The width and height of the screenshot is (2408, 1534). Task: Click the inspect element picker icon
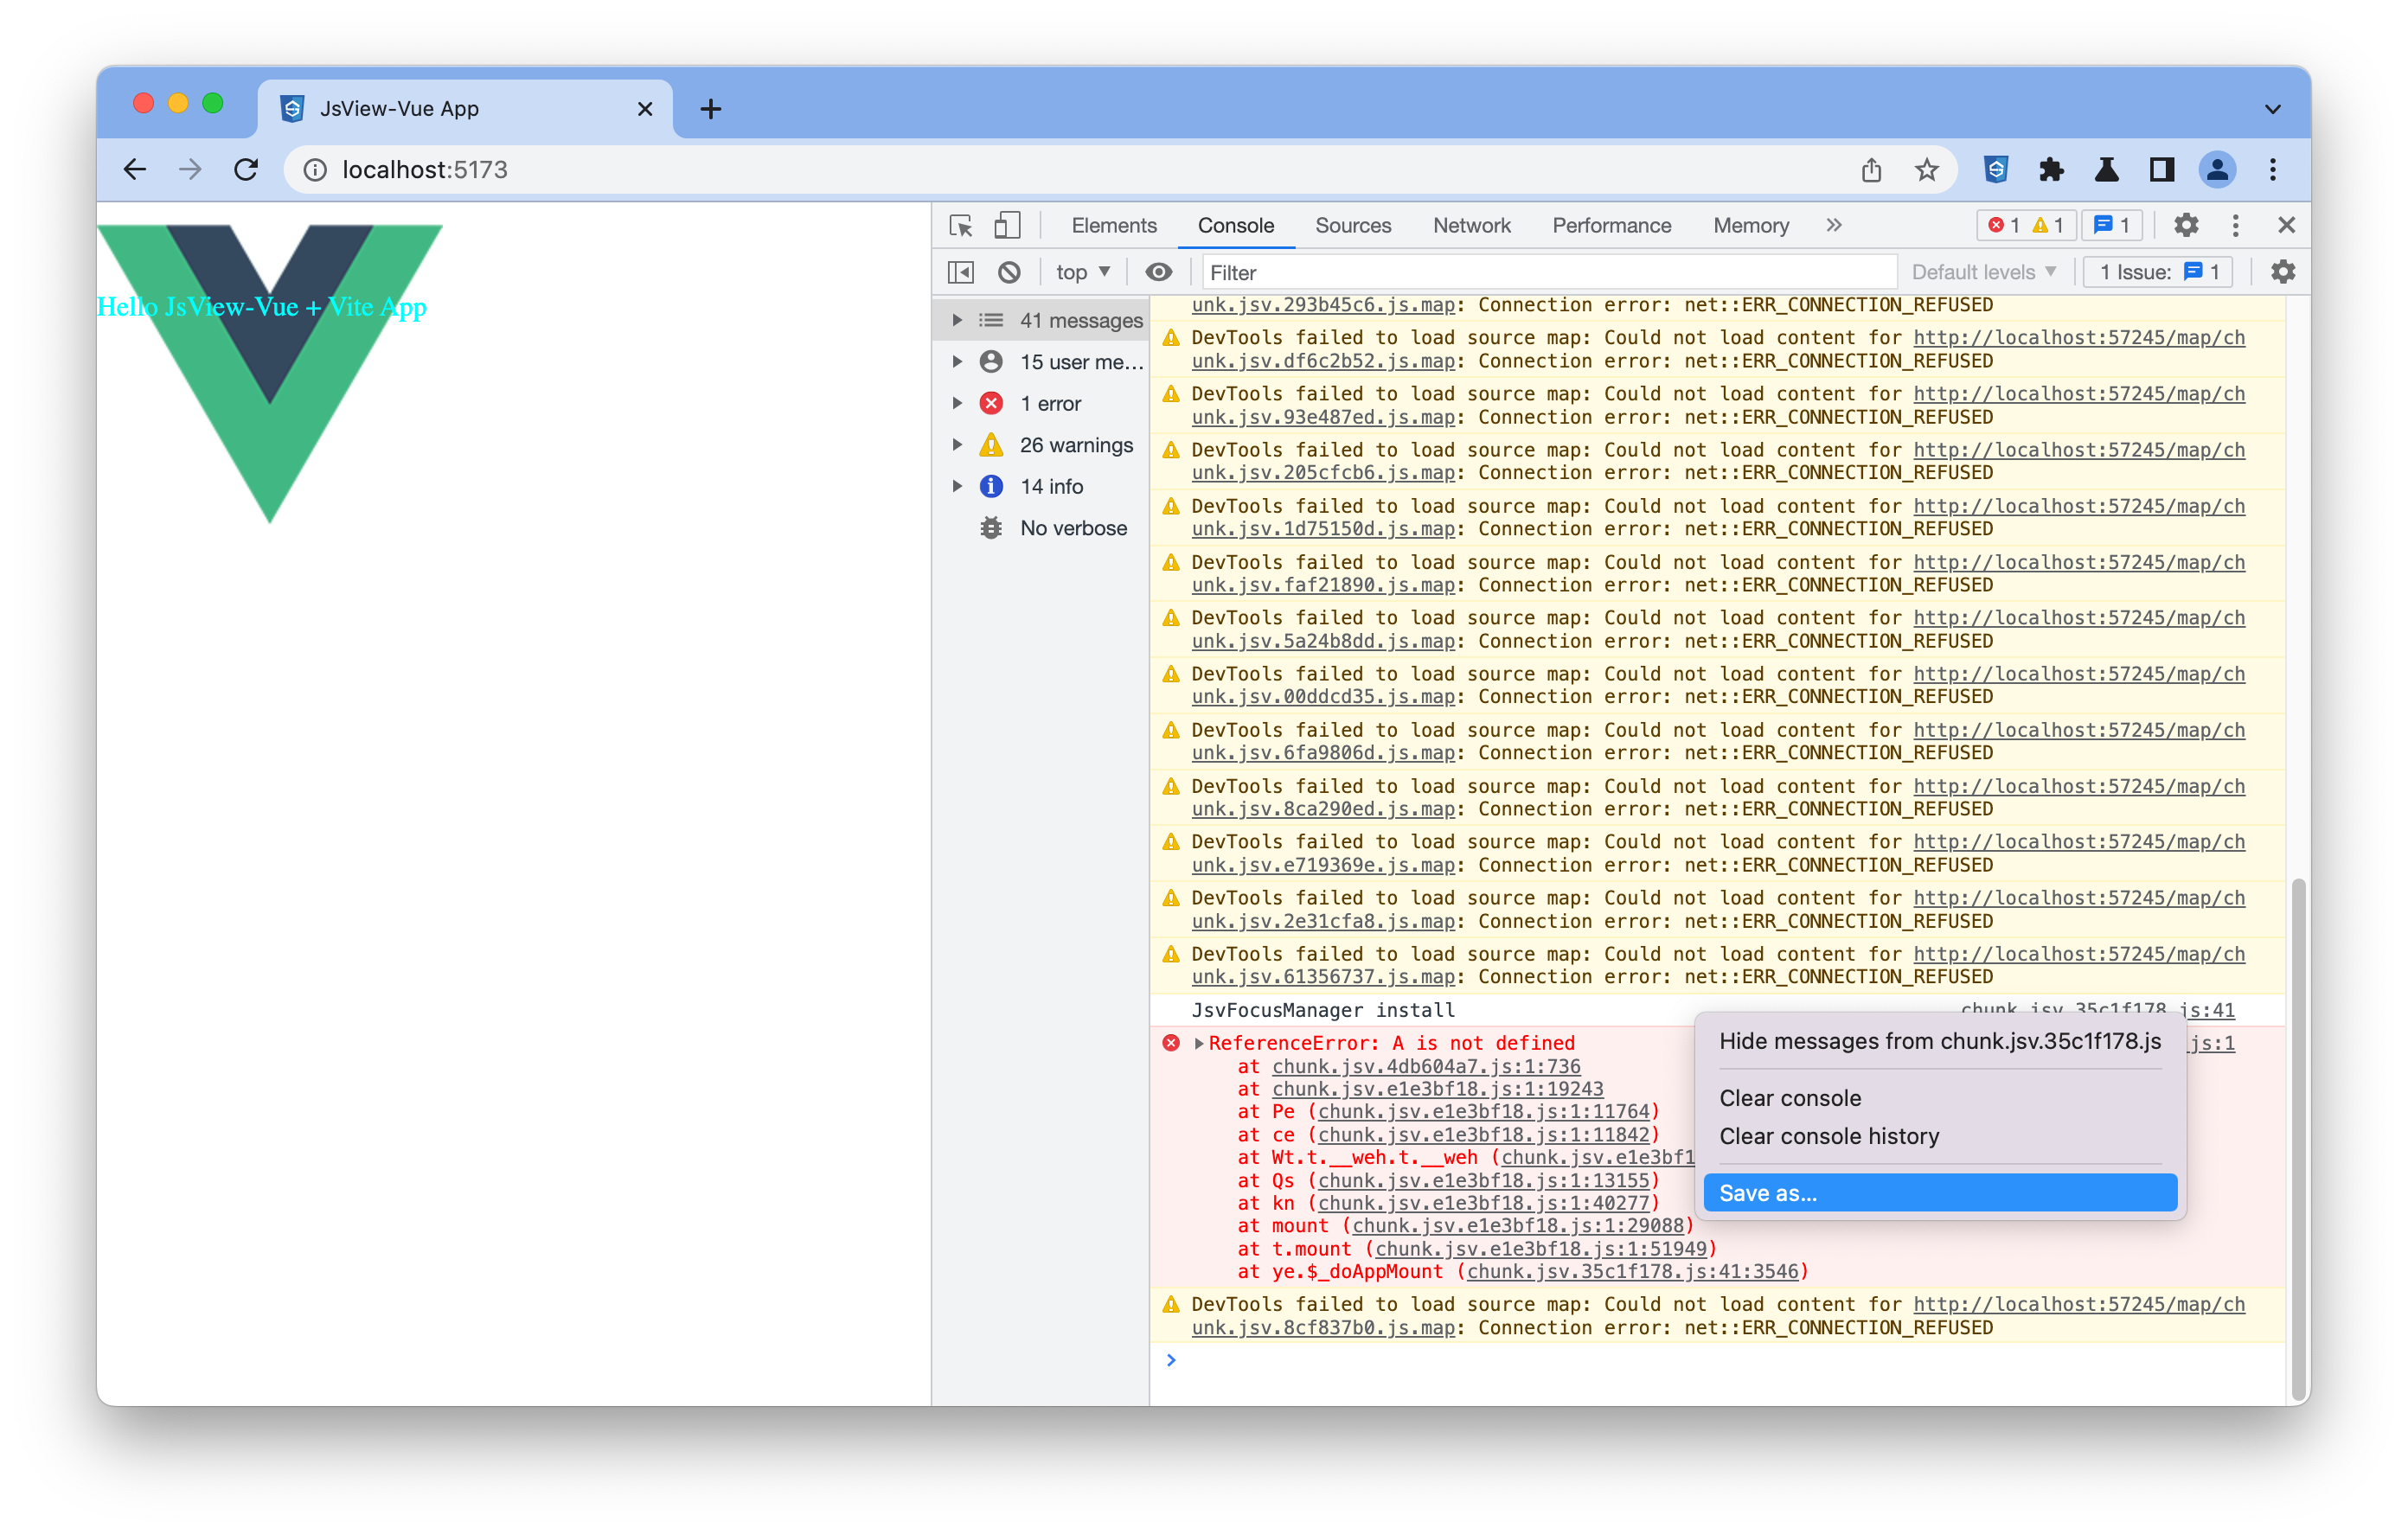click(x=961, y=226)
